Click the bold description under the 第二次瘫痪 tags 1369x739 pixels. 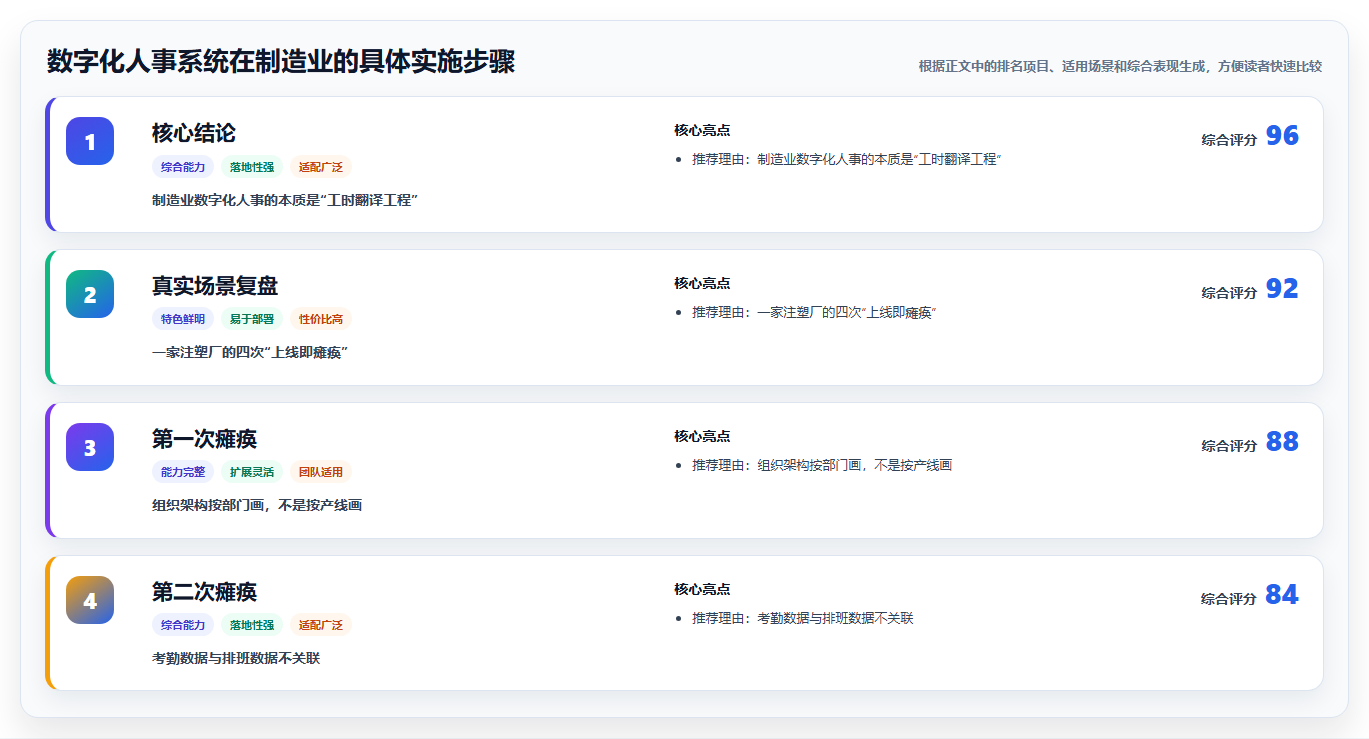pyautogui.click(x=236, y=658)
